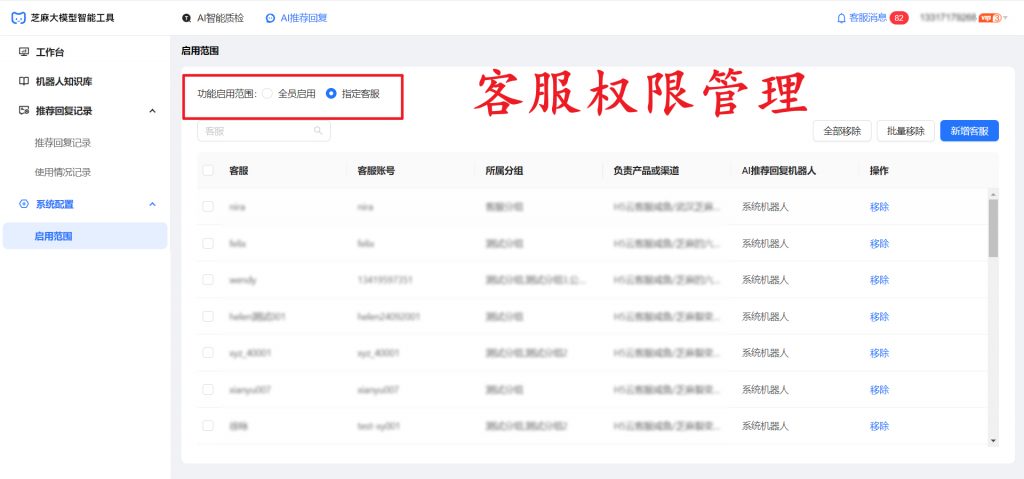Check the checkbox for the xianyu007 row
Image resolution: width=1024 pixels, height=479 pixels.
(208, 389)
